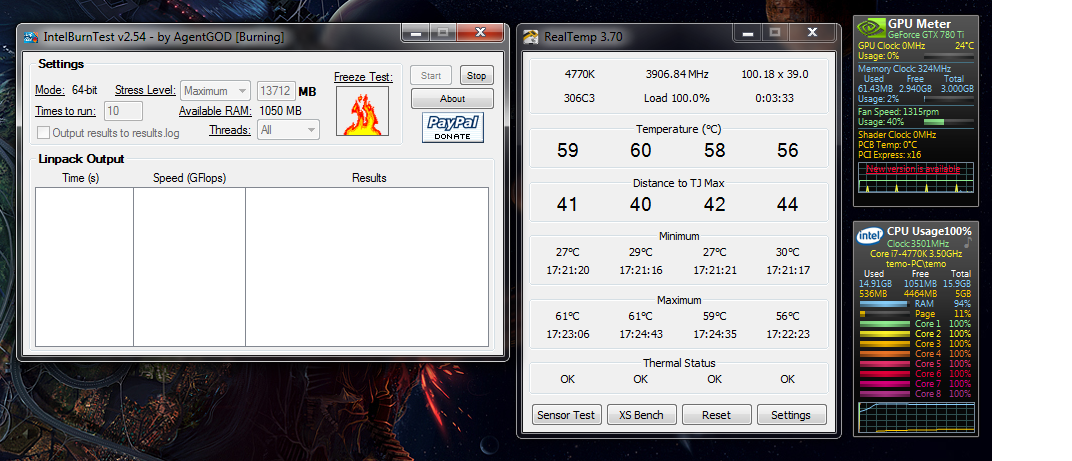Minimize the IntelBurnTest window
Image resolution: width=1072 pixels, height=461 pixels.
(x=416, y=32)
